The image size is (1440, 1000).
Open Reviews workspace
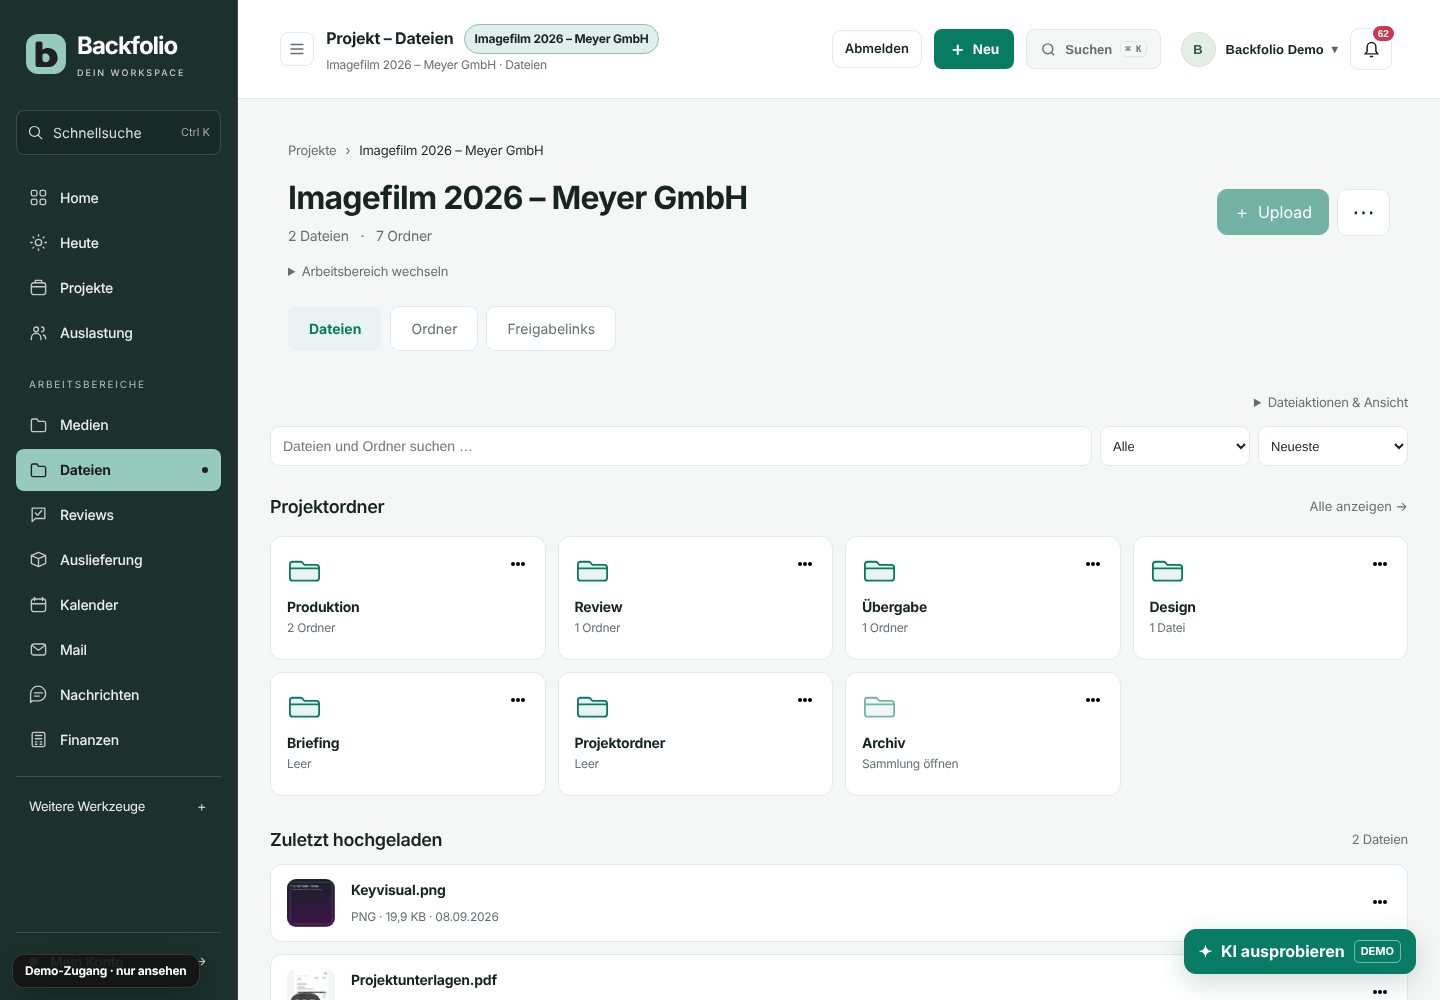[x=118, y=515]
